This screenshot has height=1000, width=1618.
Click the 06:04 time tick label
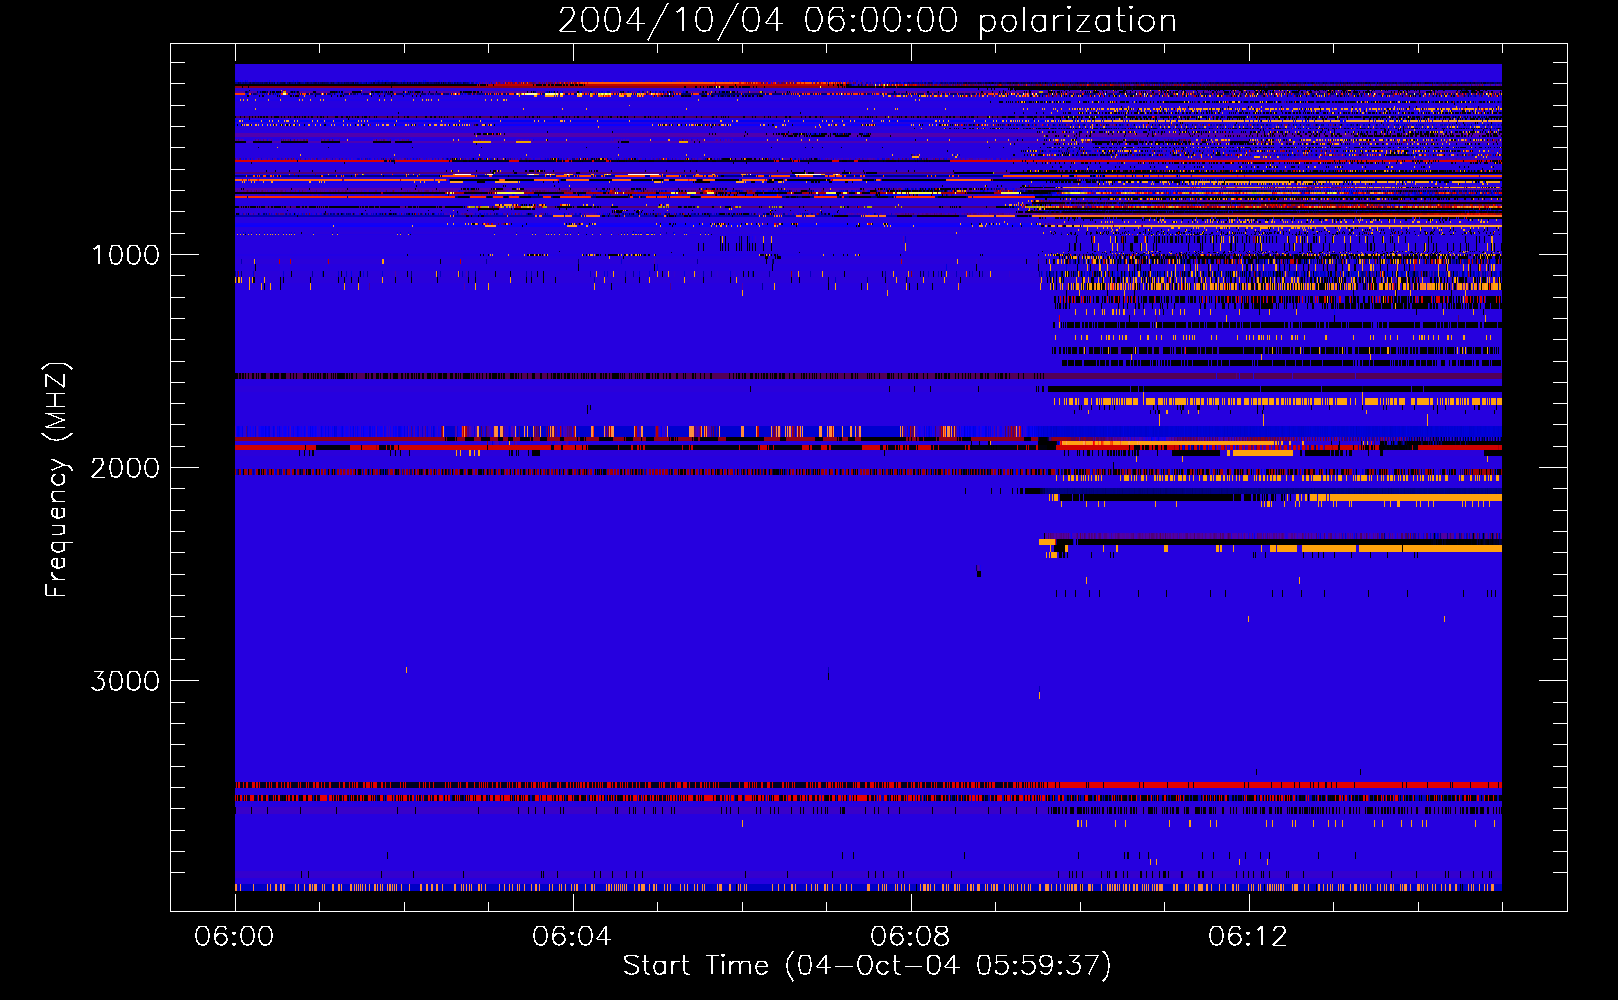(572, 936)
